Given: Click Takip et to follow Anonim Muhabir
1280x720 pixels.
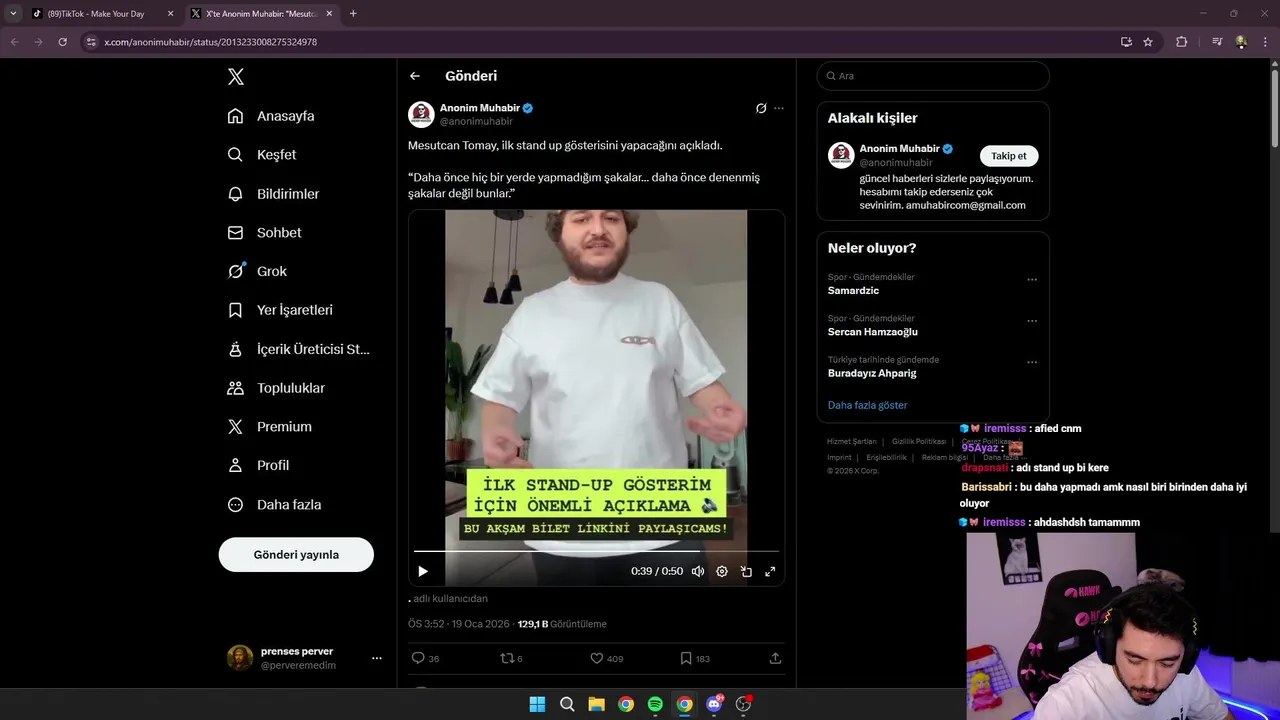Looking at the screenshot, I should pos(1009,156).
